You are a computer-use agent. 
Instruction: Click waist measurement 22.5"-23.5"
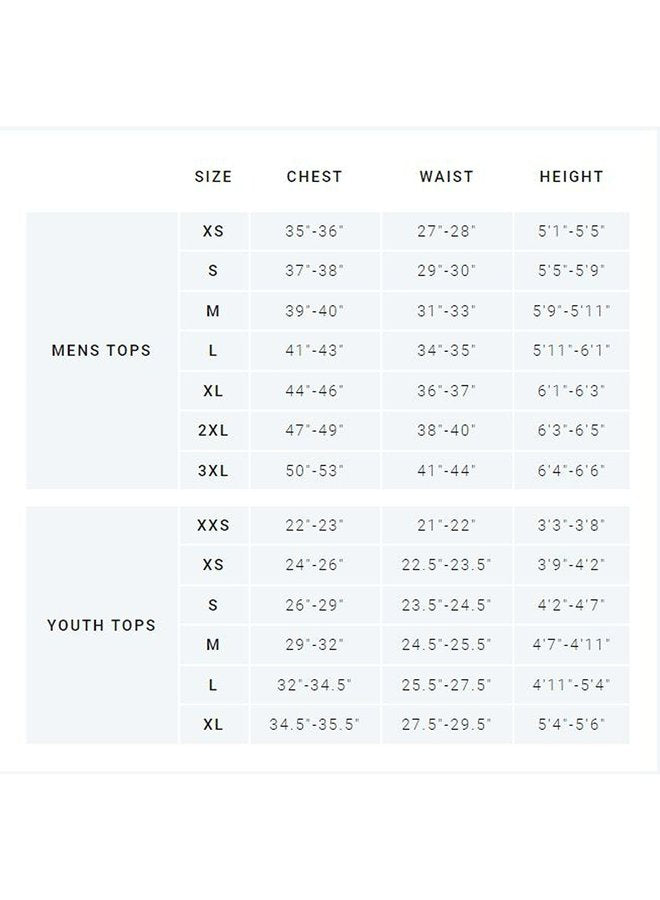(x=446, y=565)
